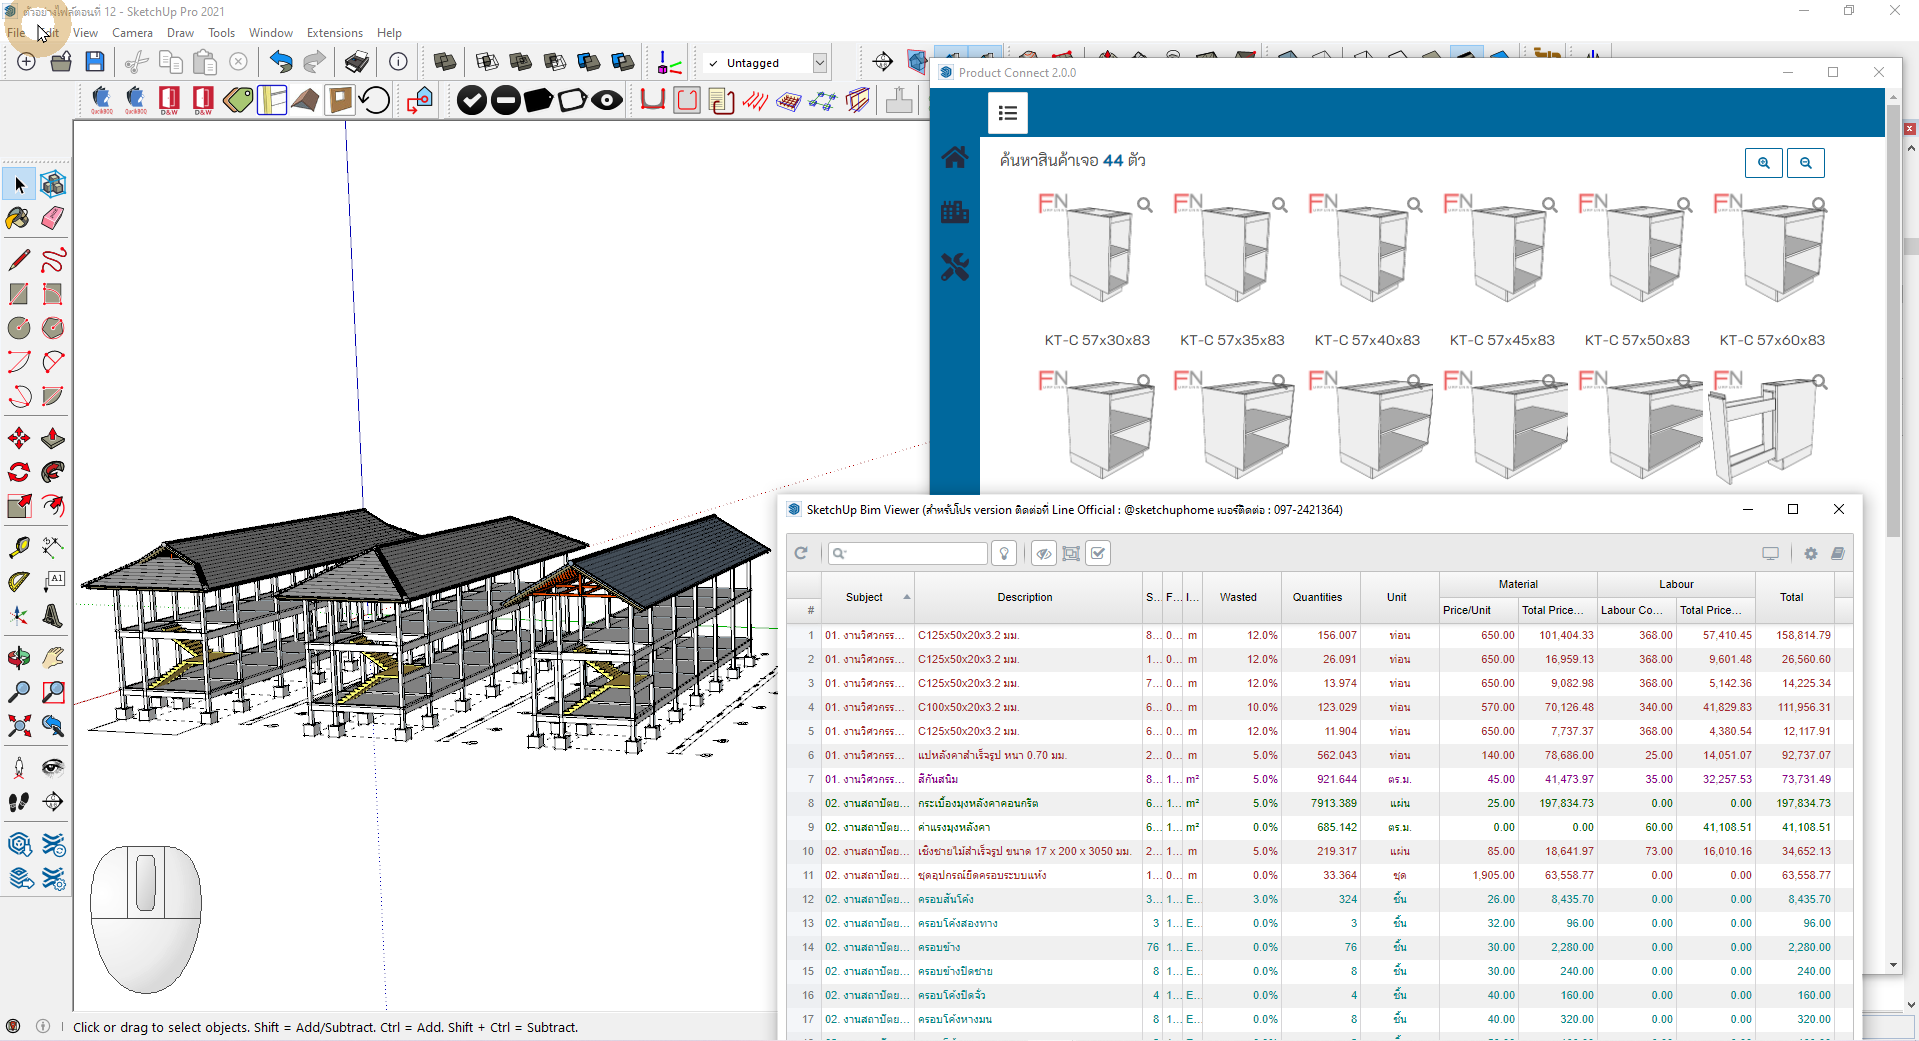Toggle the Look Around eye tool
The width and height of the screenshot is (1919, 1041).
point(52,768)
